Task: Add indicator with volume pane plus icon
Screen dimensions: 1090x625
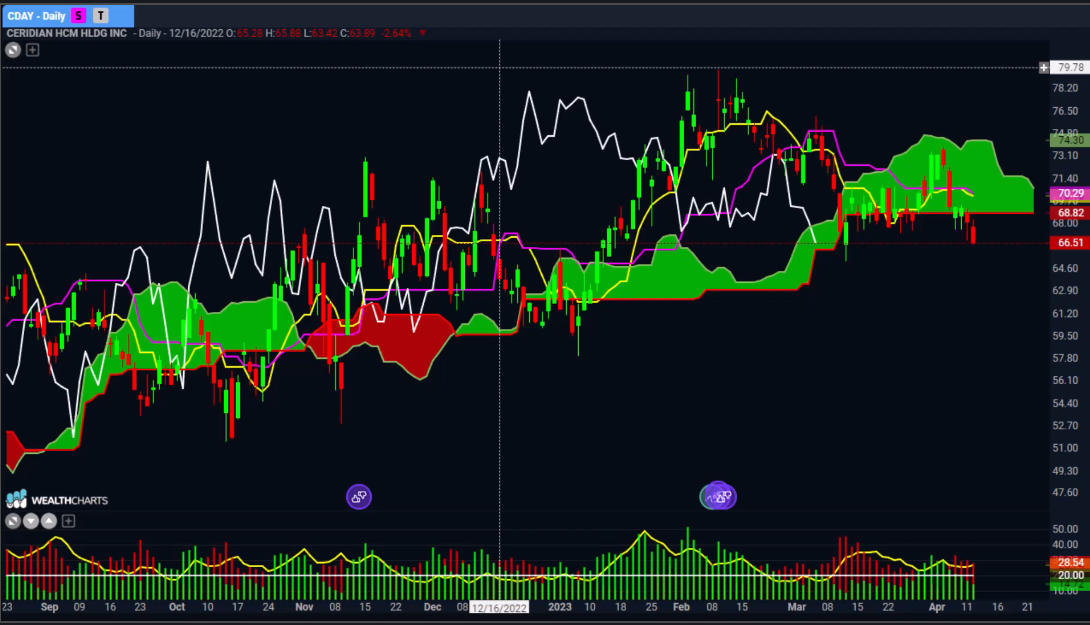Action: [68, 521]
